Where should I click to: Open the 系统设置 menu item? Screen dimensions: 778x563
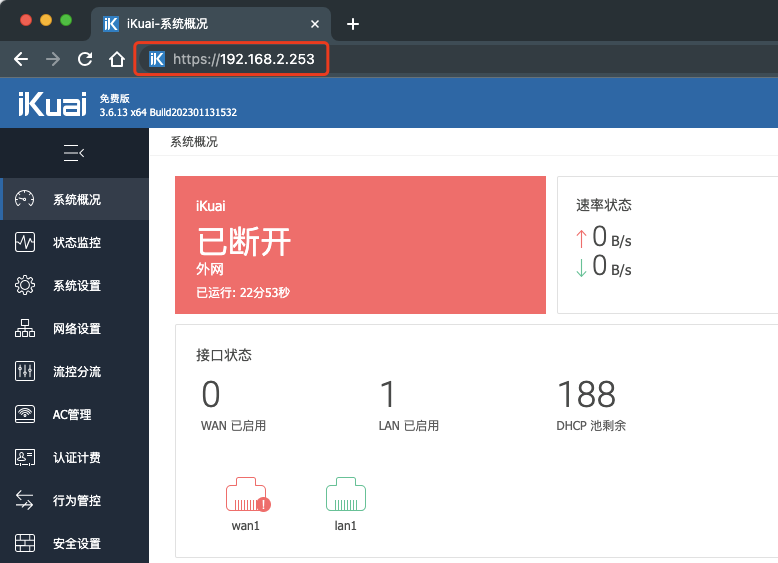click(74, 285)
